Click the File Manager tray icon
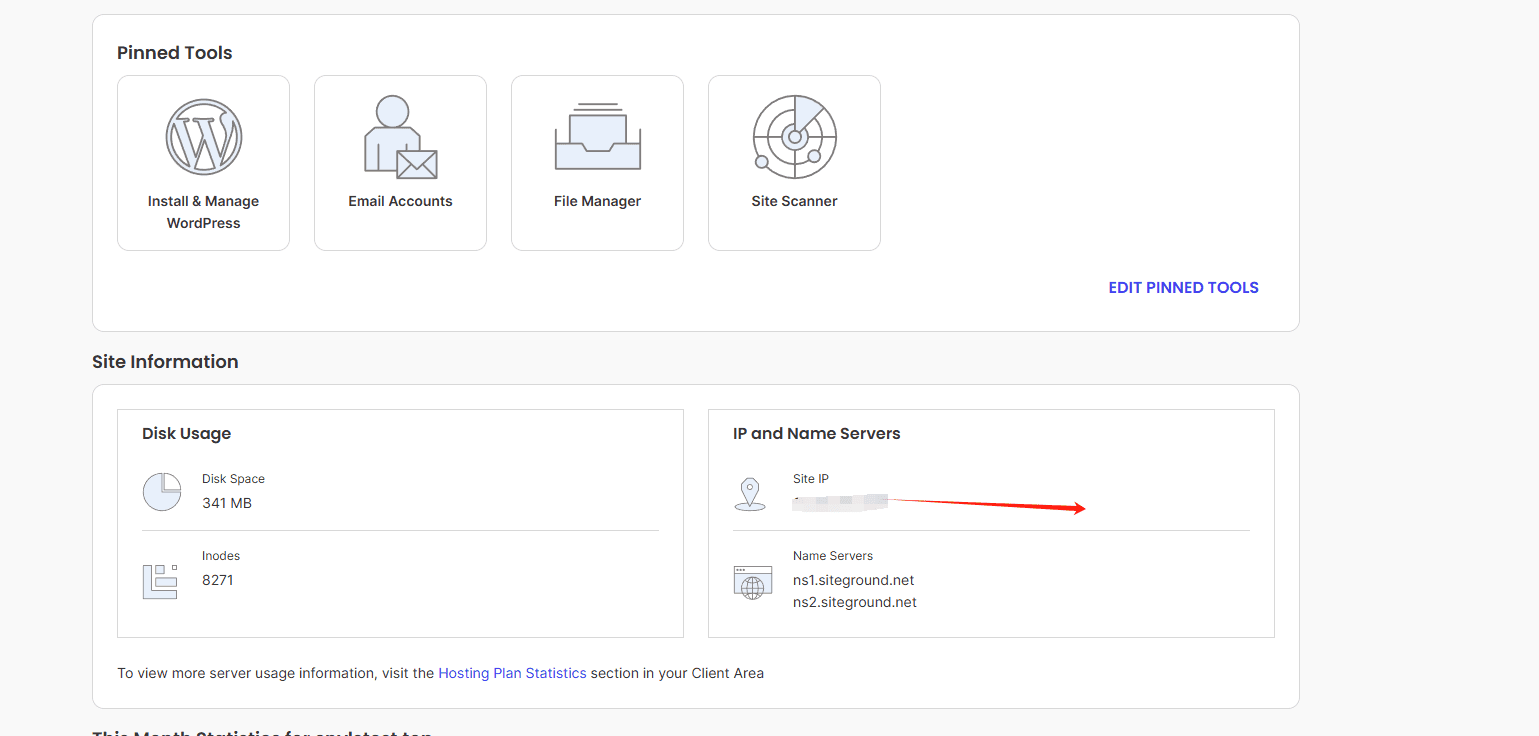The image size is (1539, 736). 597,136
